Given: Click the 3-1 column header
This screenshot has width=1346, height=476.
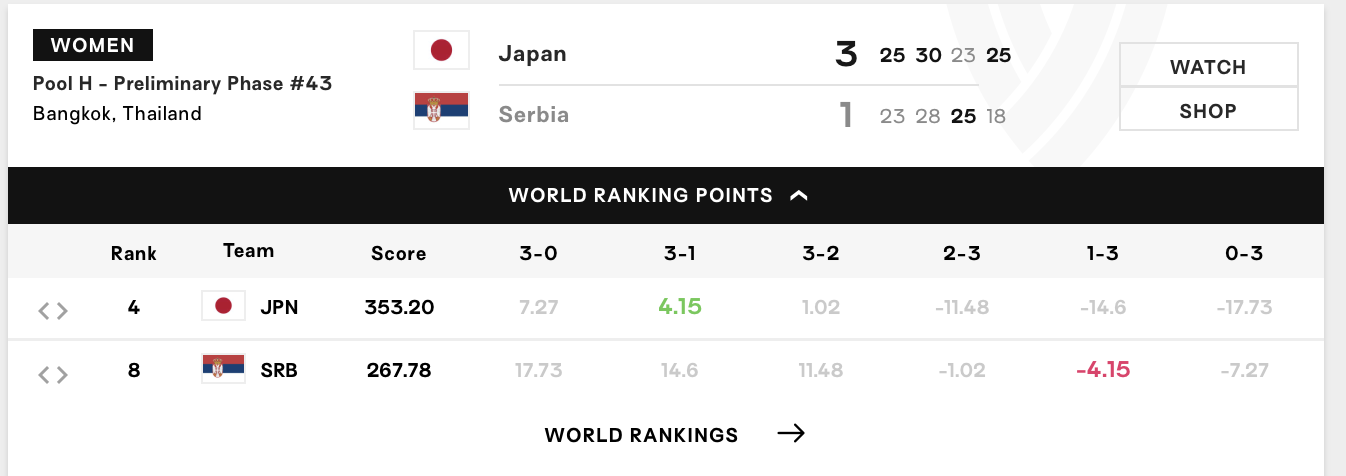Looking at the screenshot, I should [x=680, y=253].
